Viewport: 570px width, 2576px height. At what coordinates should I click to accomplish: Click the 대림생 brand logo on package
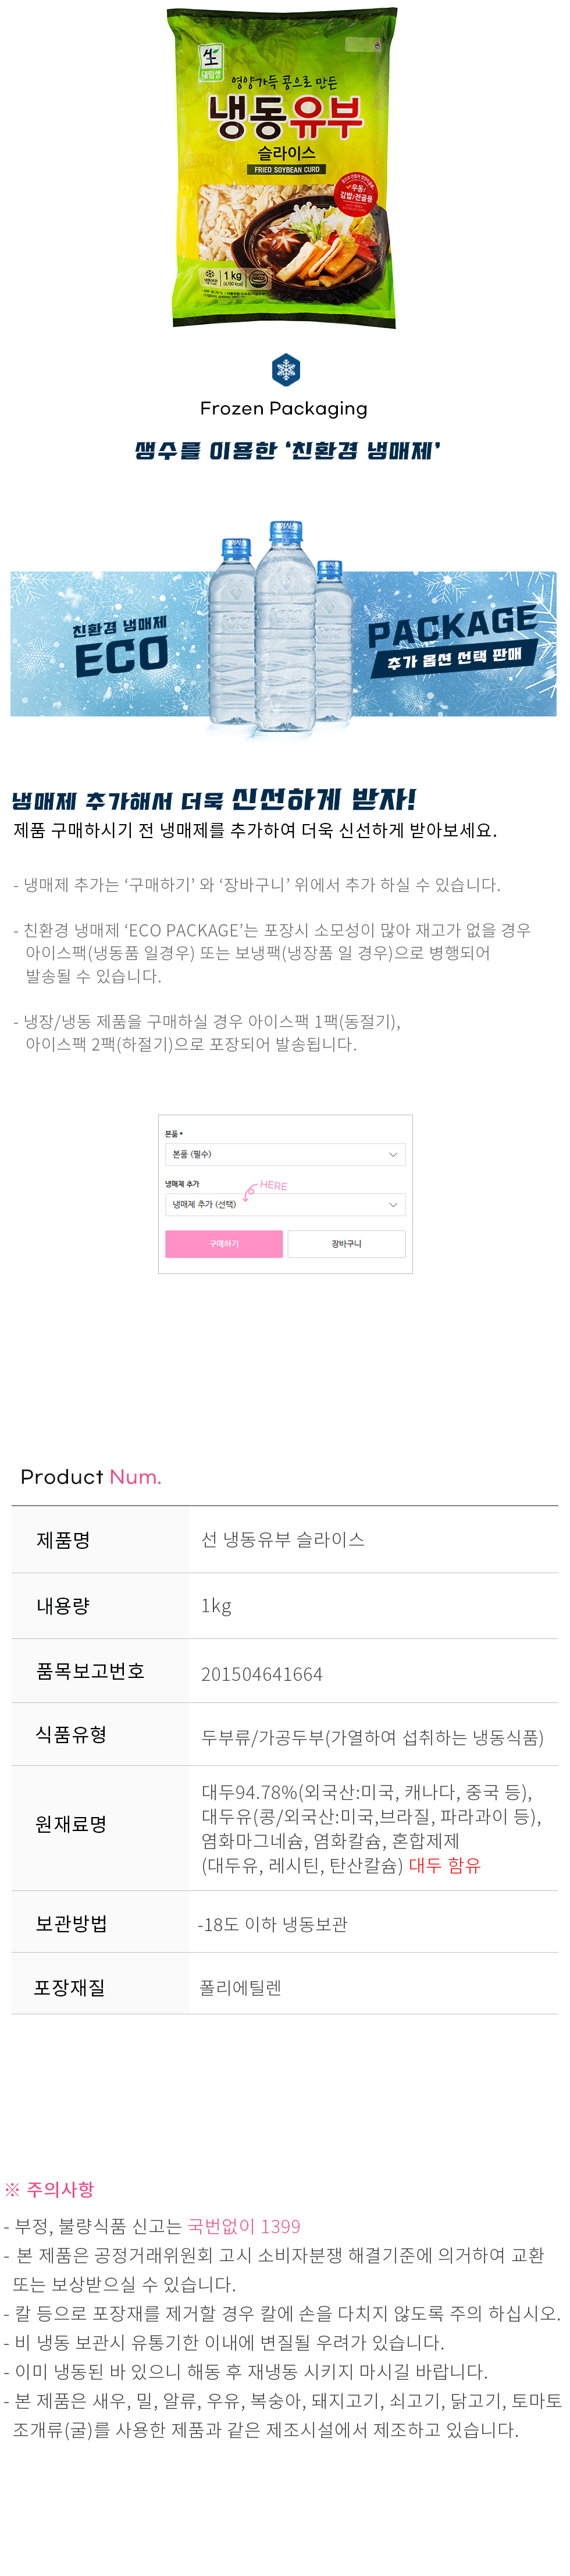[210, 61]
